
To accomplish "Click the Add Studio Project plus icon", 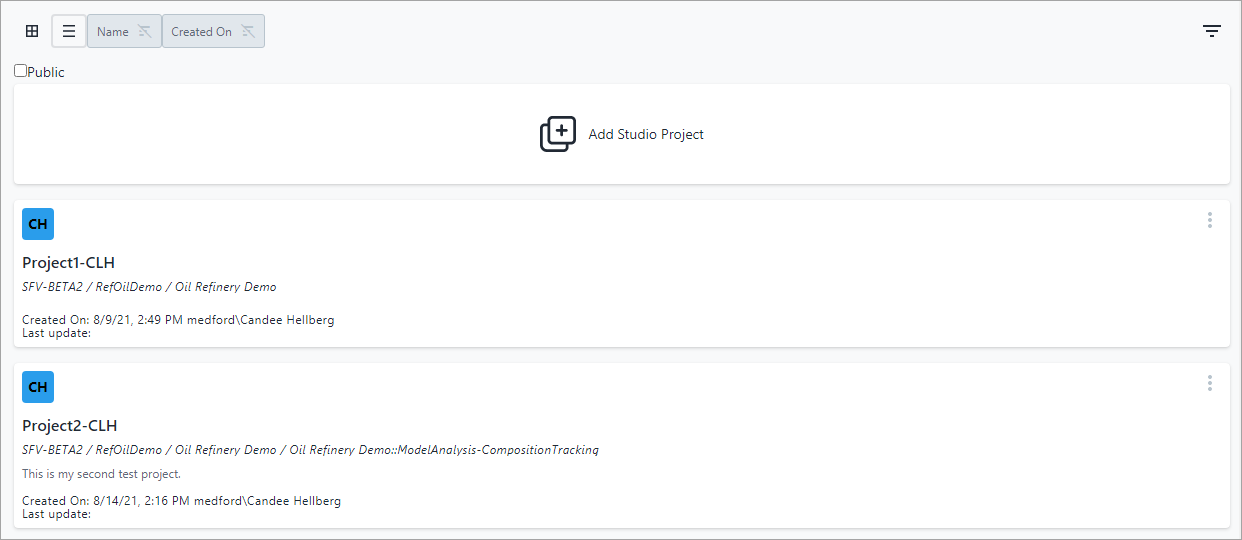I will point(558,134).
